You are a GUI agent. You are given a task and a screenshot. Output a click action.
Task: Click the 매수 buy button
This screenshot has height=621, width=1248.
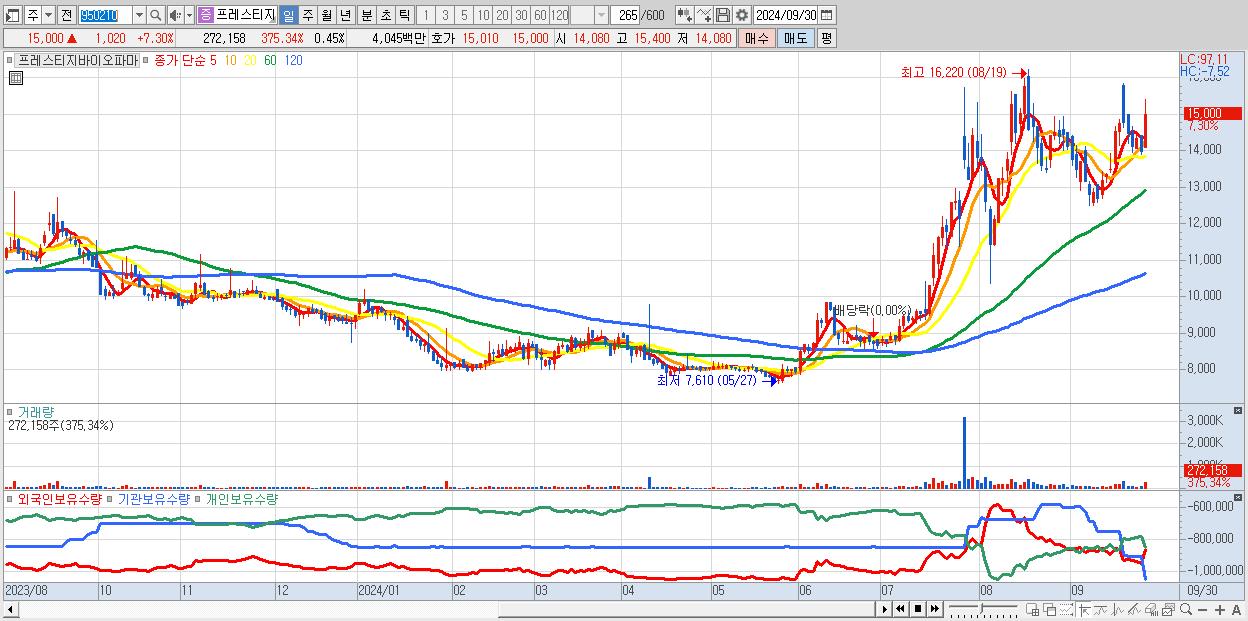(x=757, y=38)
